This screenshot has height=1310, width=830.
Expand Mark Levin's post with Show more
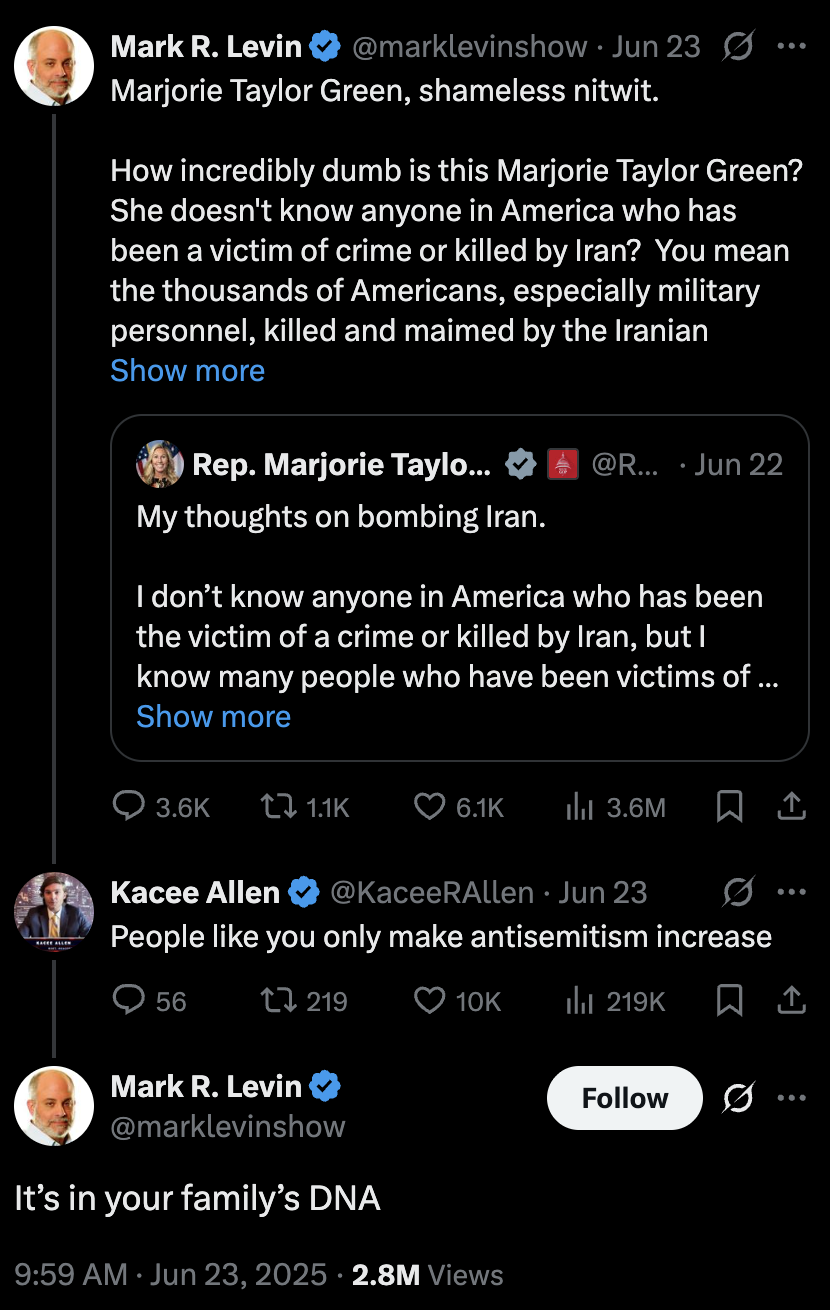[187, 370]
